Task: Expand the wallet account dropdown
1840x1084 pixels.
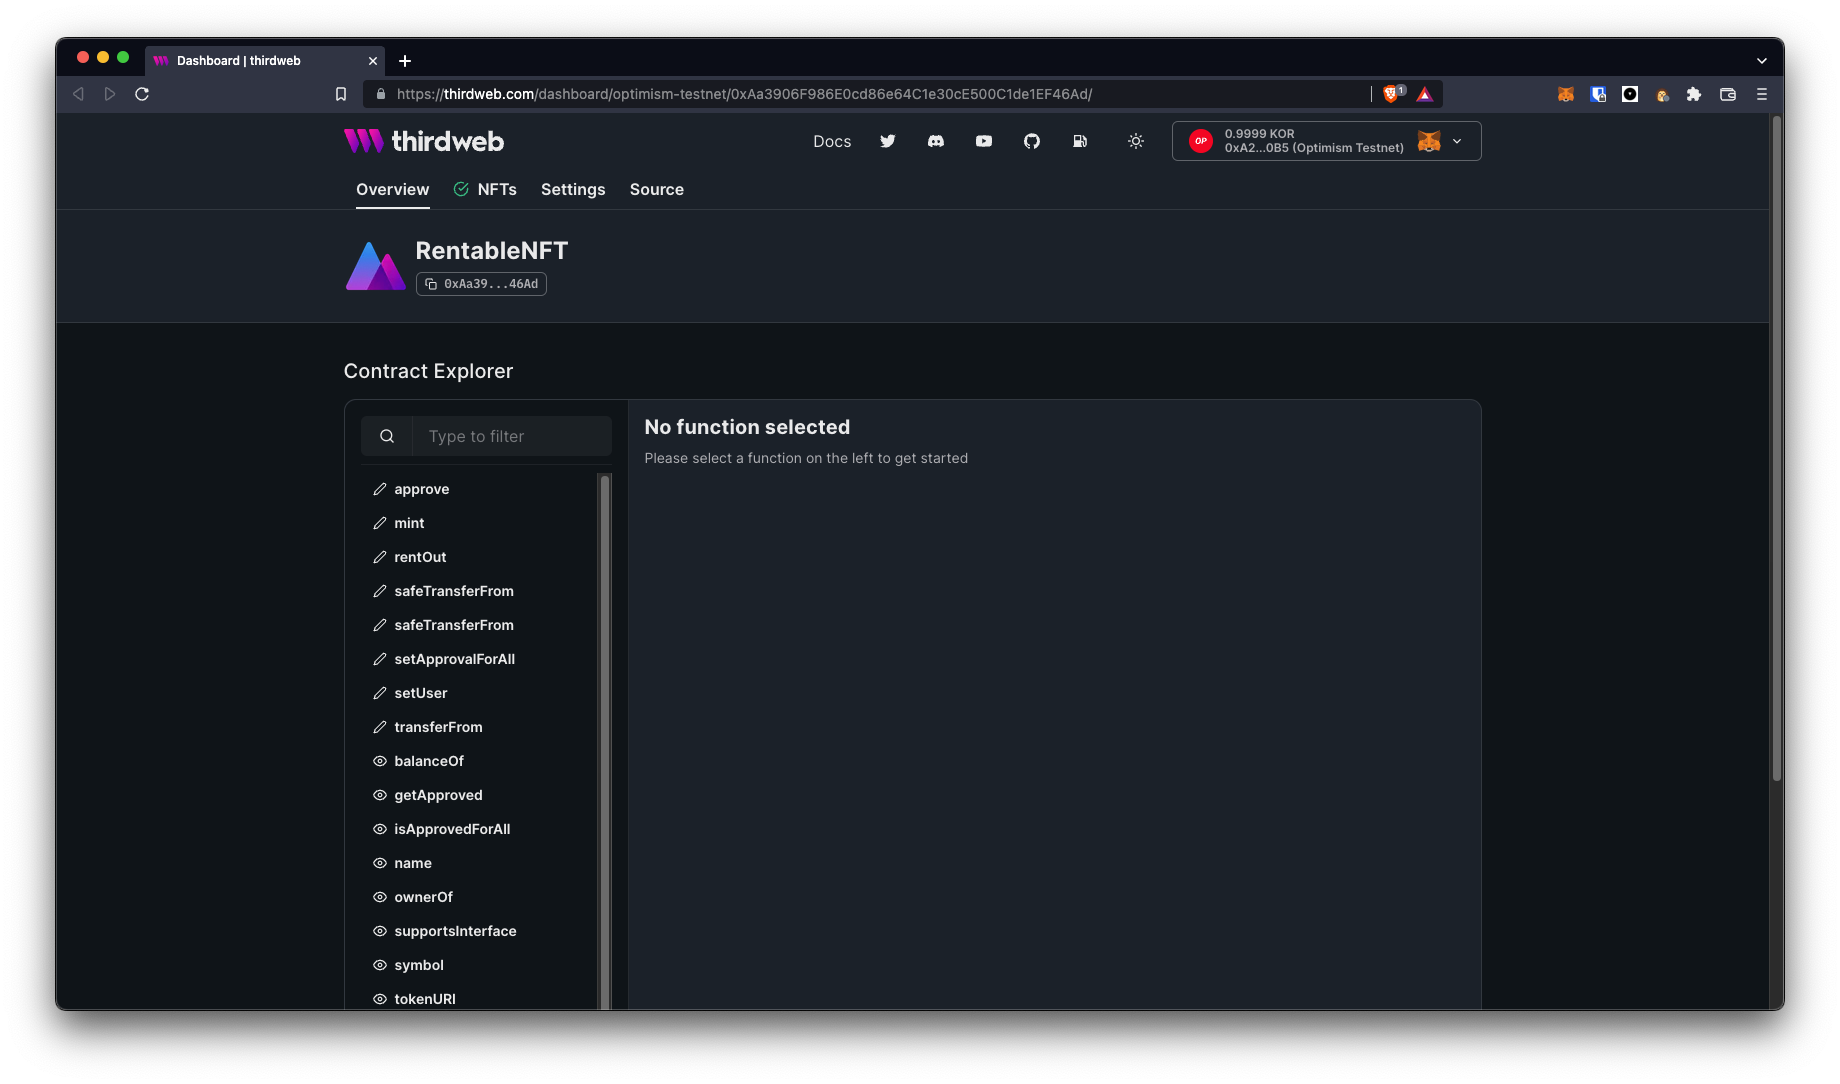Action: (1457, 141)
